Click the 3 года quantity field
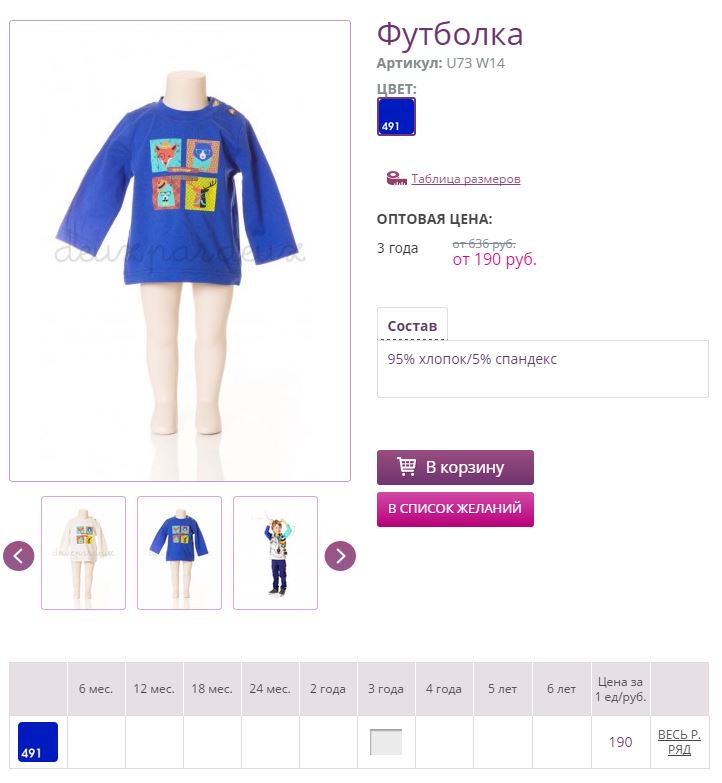Viewport: 722px width, 783px height. (385, 742)
